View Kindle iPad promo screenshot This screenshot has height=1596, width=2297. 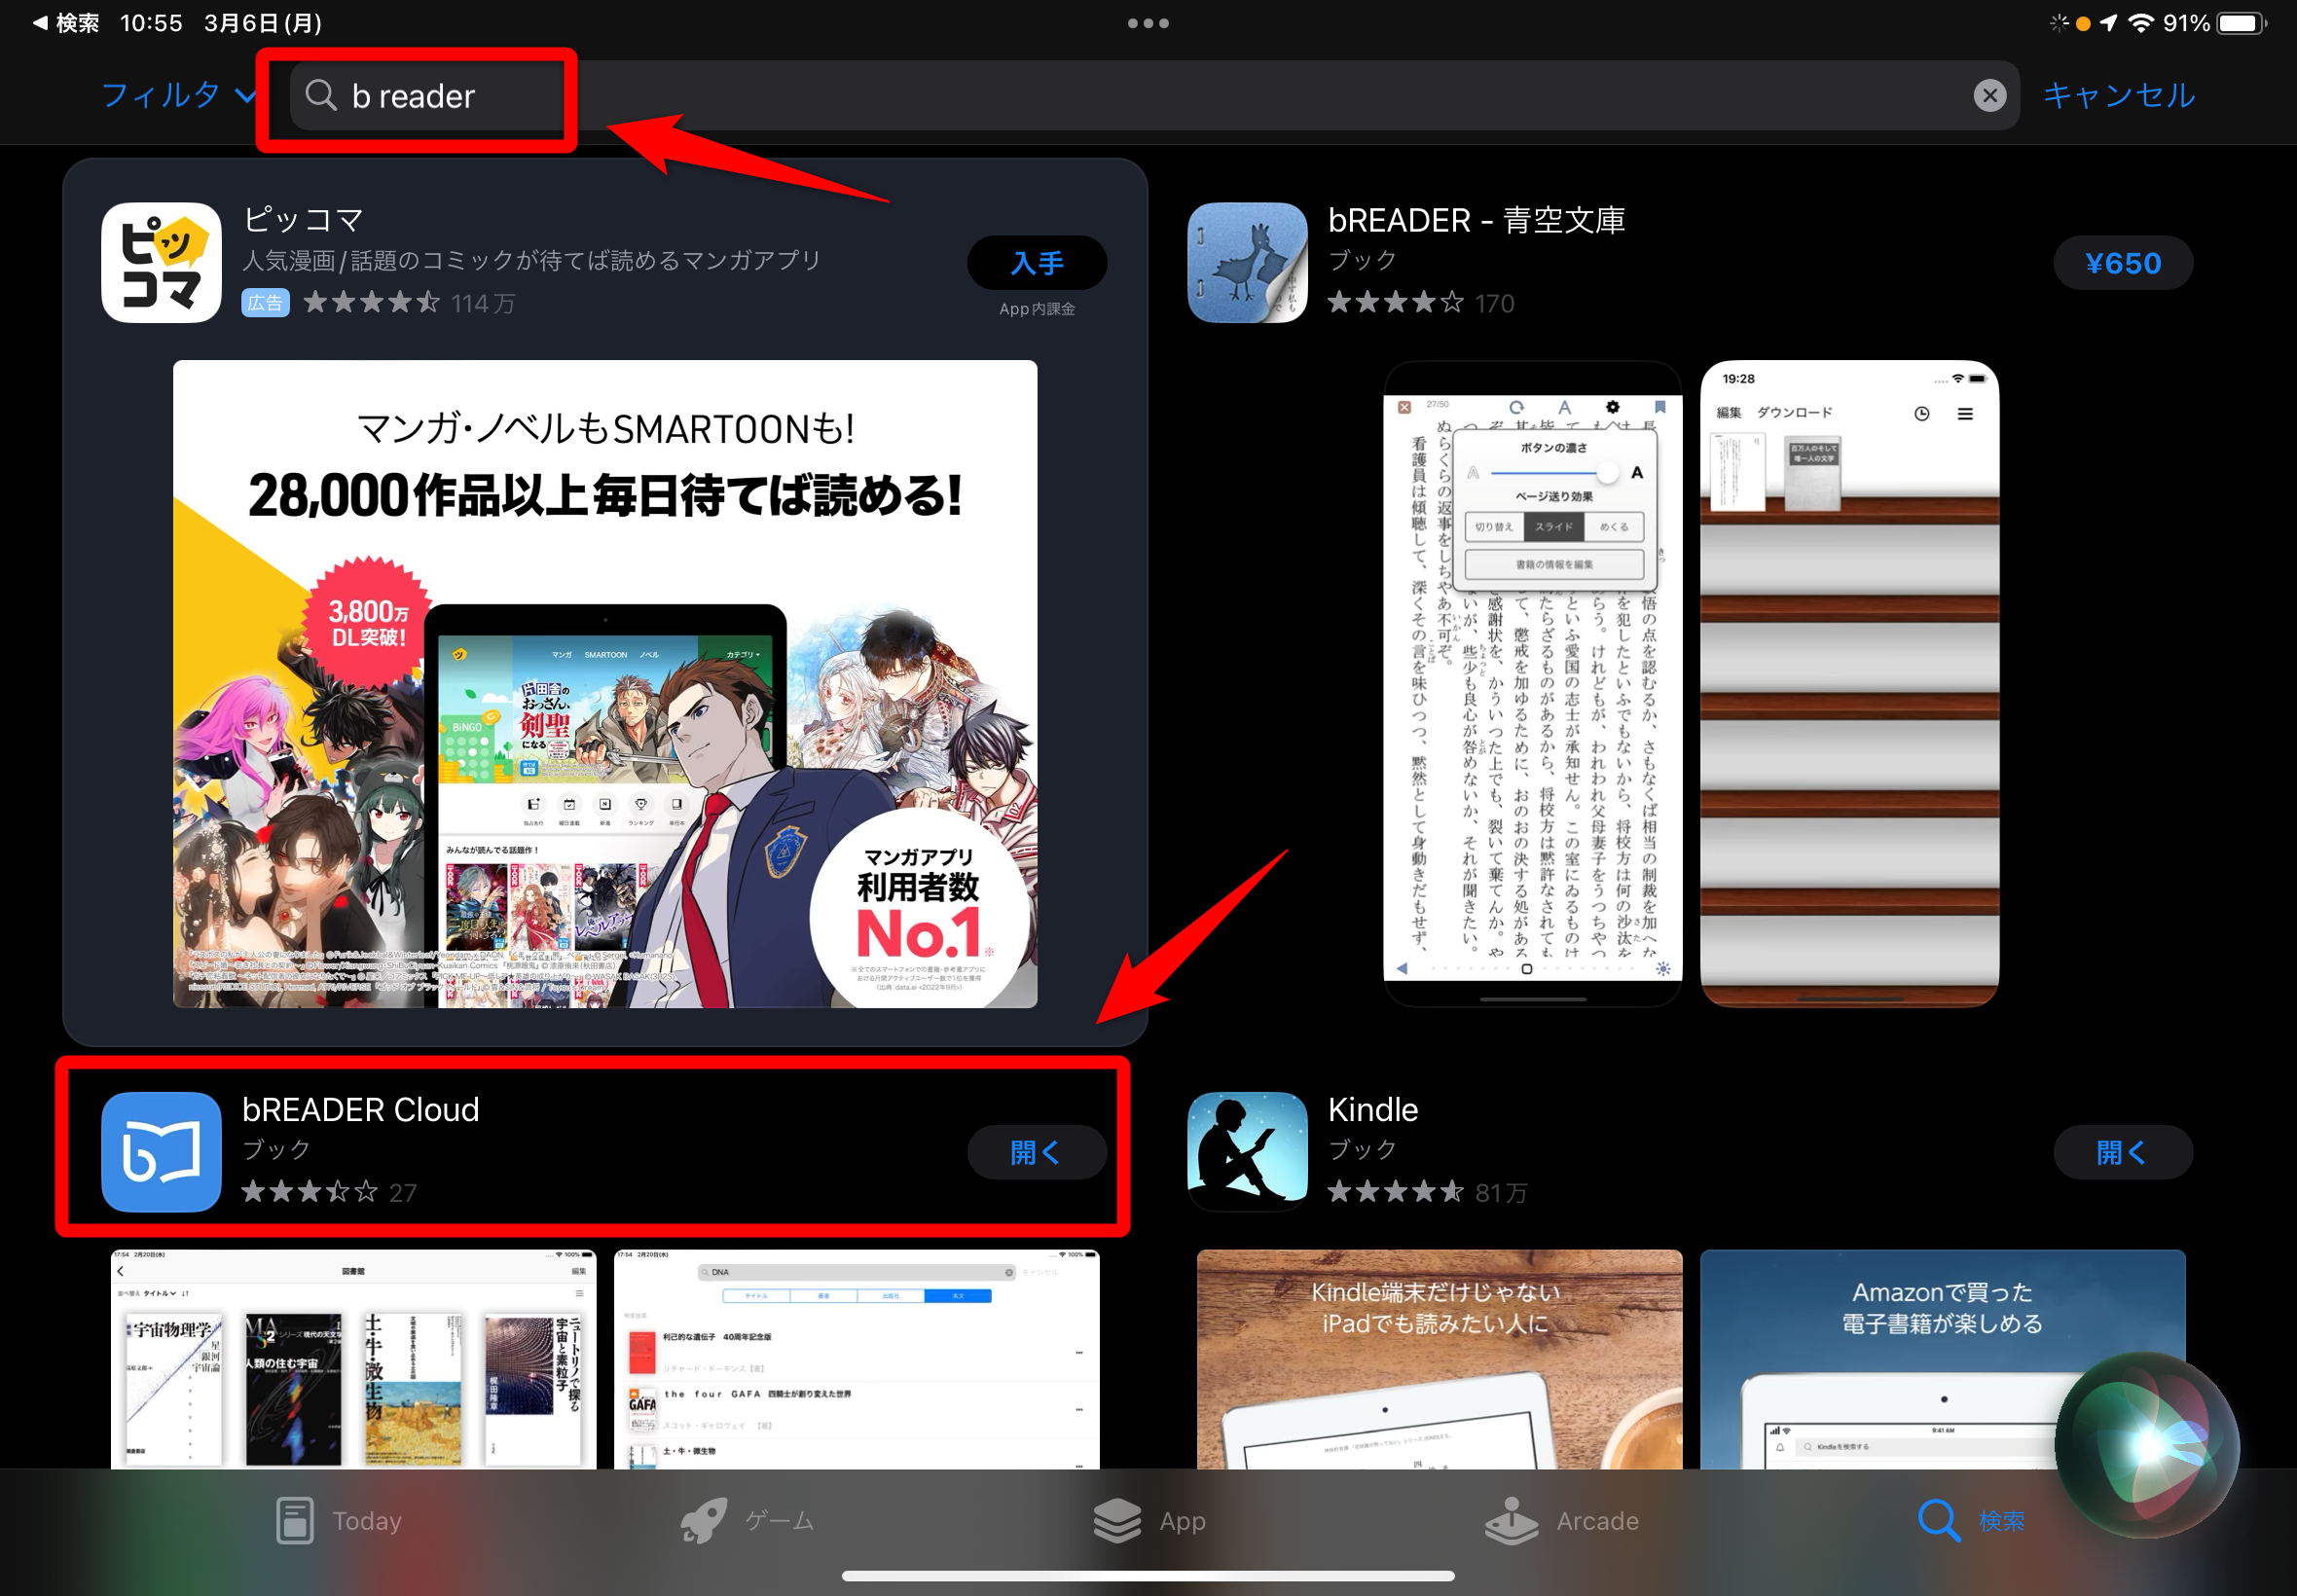(1439, 1359)
